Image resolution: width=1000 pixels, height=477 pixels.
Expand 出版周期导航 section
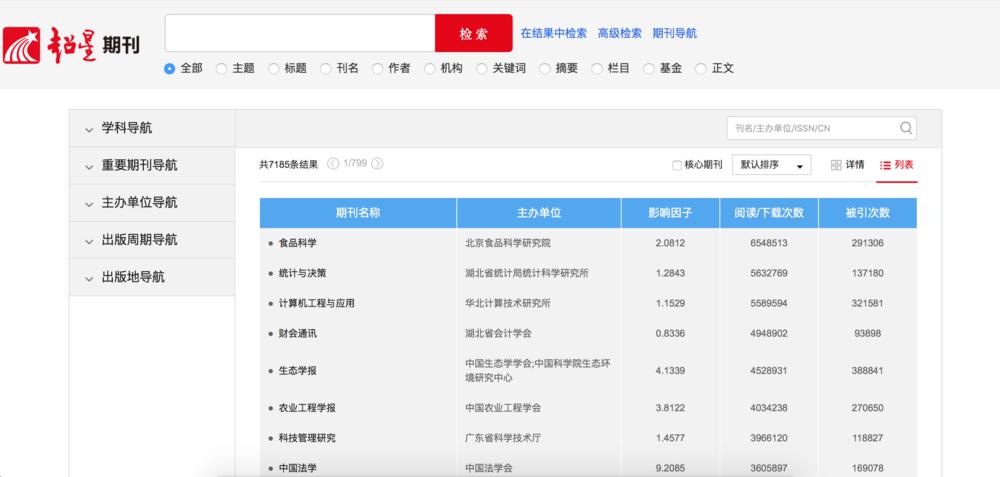[152, 240]
